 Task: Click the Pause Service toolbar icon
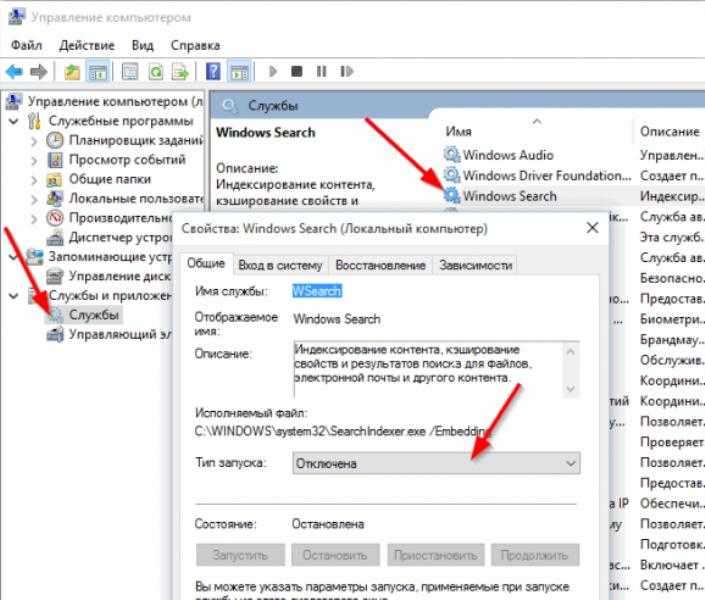321,72
